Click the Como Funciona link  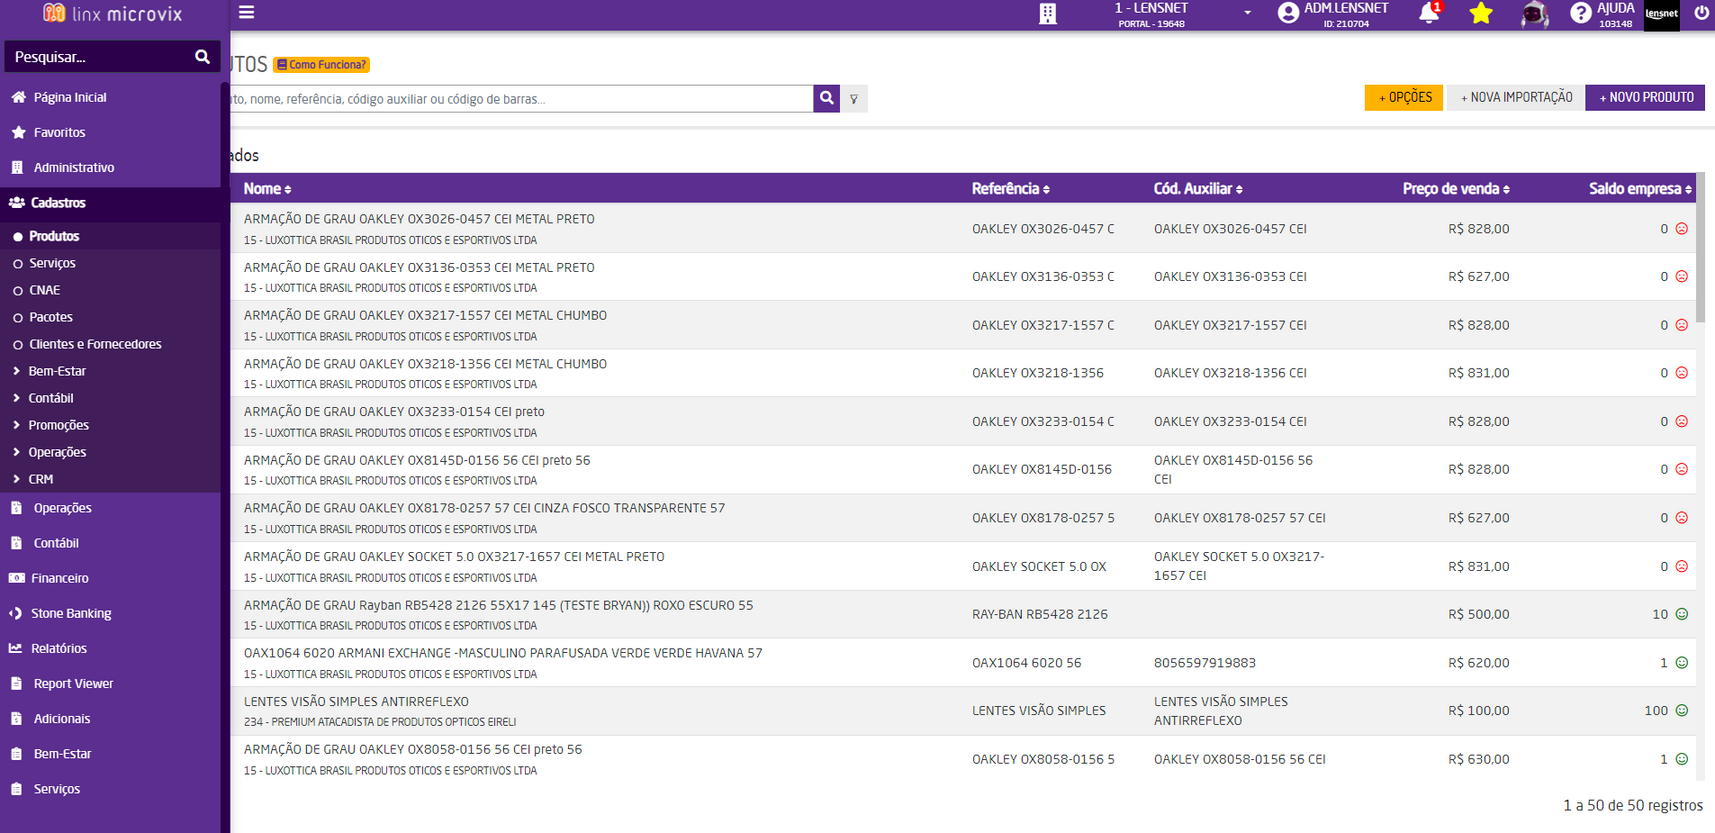[322, 65]
